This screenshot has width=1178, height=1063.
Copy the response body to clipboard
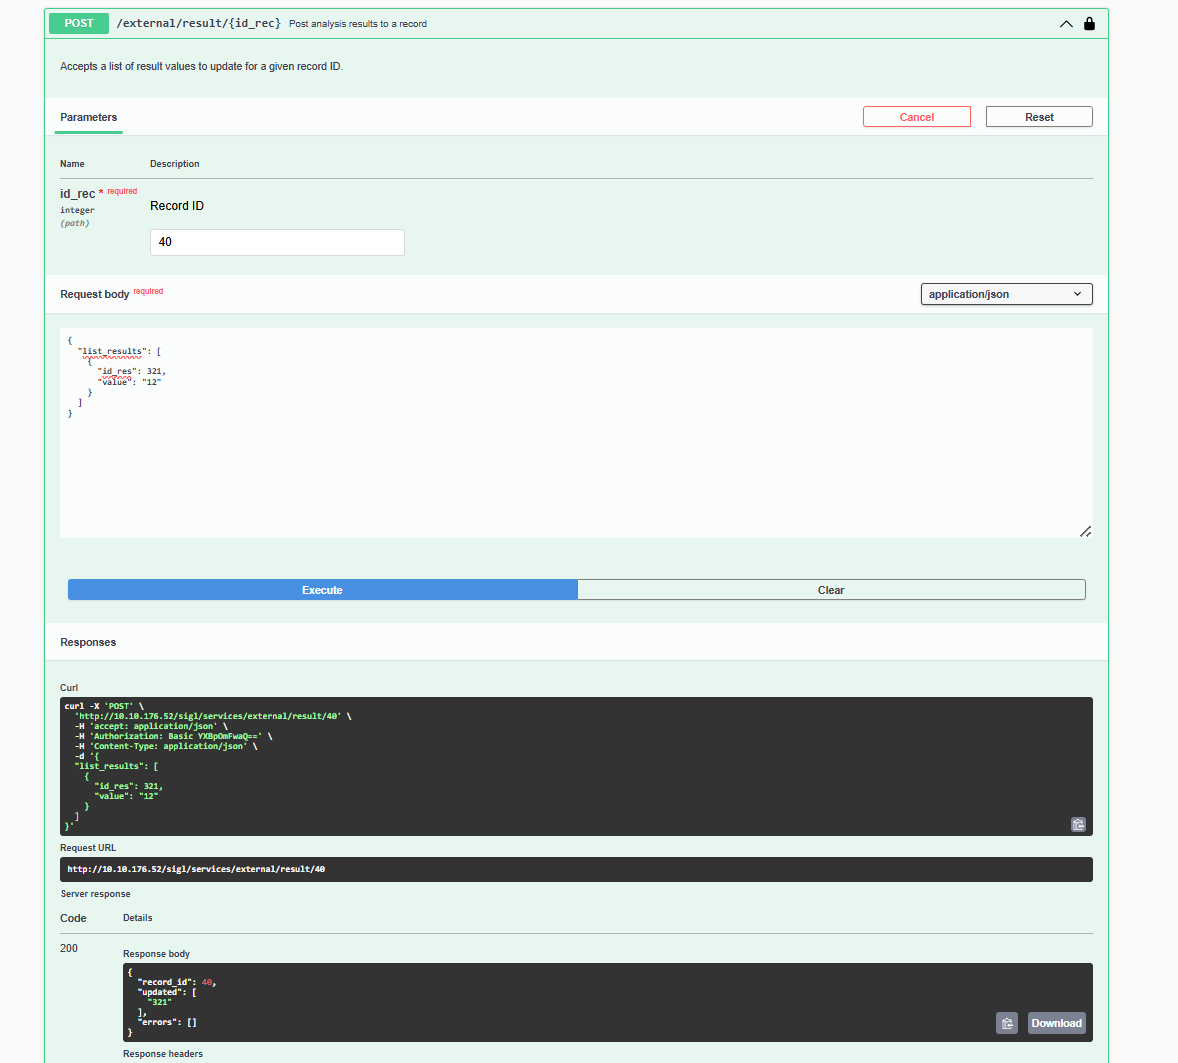[1007, 1023]
